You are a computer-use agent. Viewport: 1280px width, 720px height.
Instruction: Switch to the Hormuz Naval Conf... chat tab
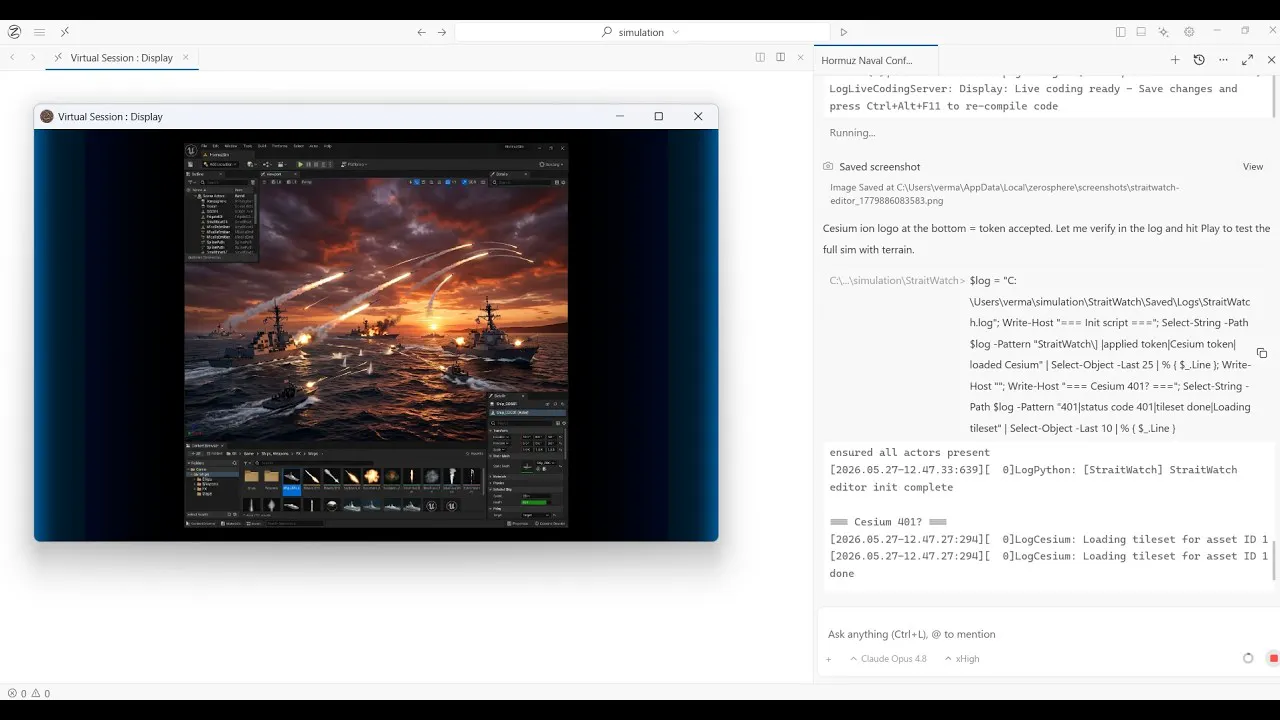pyautogui.click(x=867, y=60)
